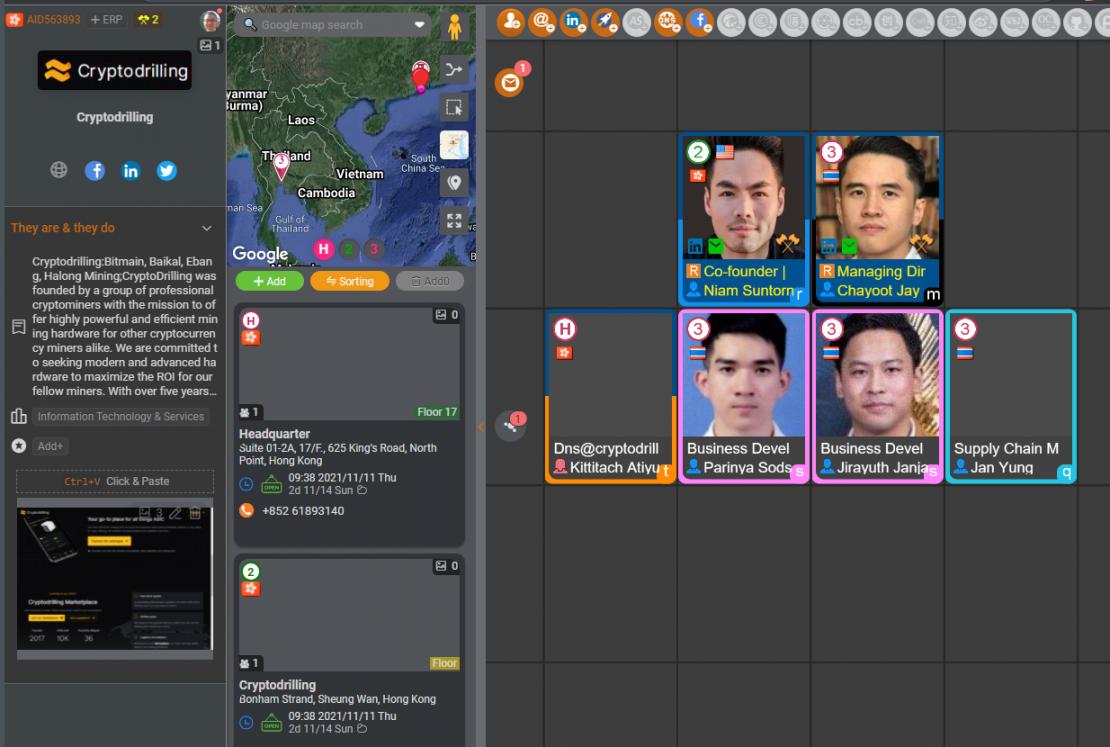Click the Street View pegman icon
The width and height of the screenshot is (1110, 747).
(455, 26)
